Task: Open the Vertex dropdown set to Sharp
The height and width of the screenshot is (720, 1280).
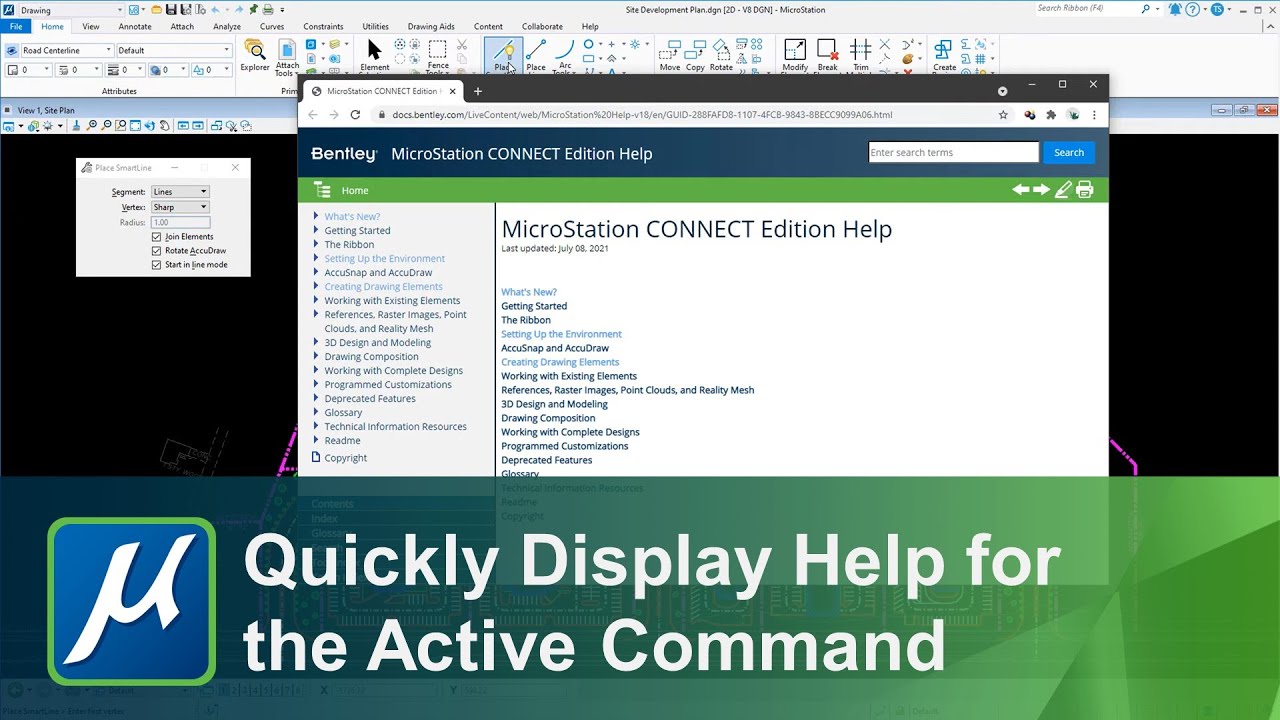Action: [x=180, y=207]
